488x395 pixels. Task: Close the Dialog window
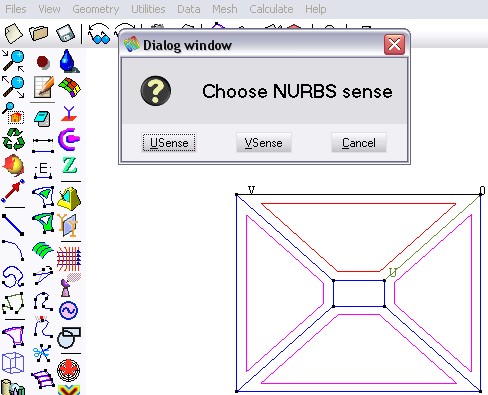pos(394,44)
